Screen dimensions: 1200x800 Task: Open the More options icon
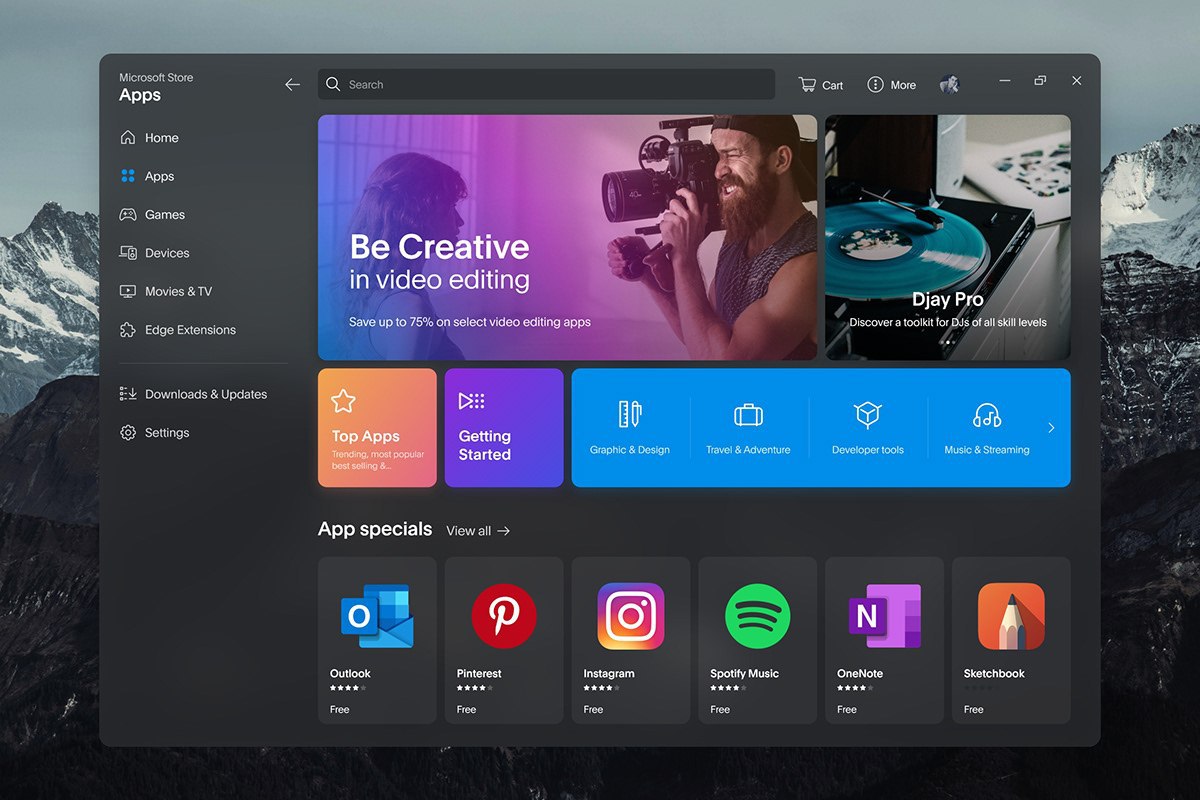click(x=875, y=85)
